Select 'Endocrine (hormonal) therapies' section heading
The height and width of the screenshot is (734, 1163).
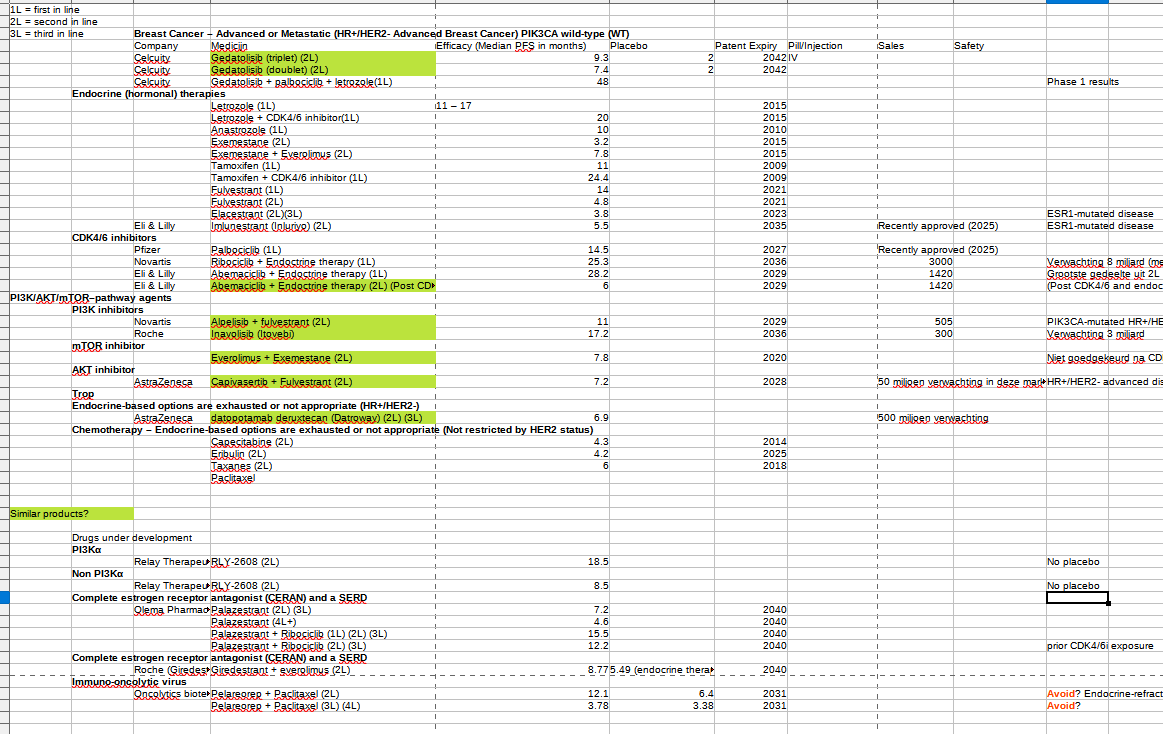coord(148,93)
